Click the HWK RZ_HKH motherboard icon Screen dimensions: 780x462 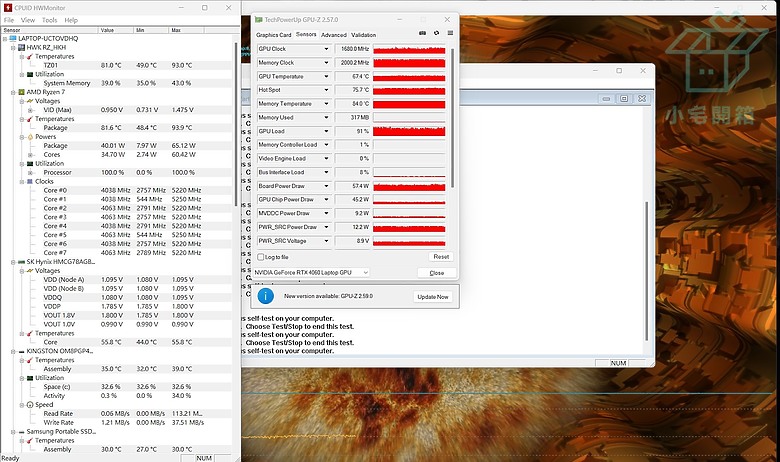(x=21, y=47)
